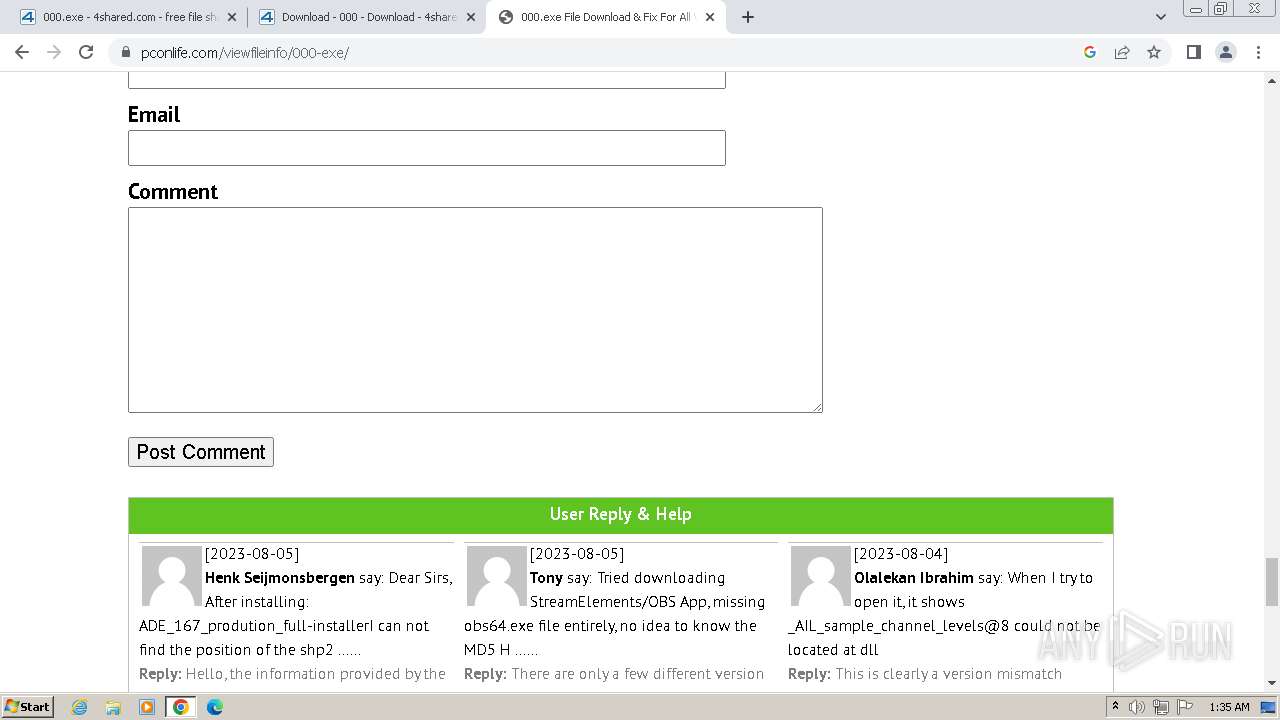Switch to 000.exe 4shared tab
Viewport: 1280px width, 720px height.
[127, 17]
